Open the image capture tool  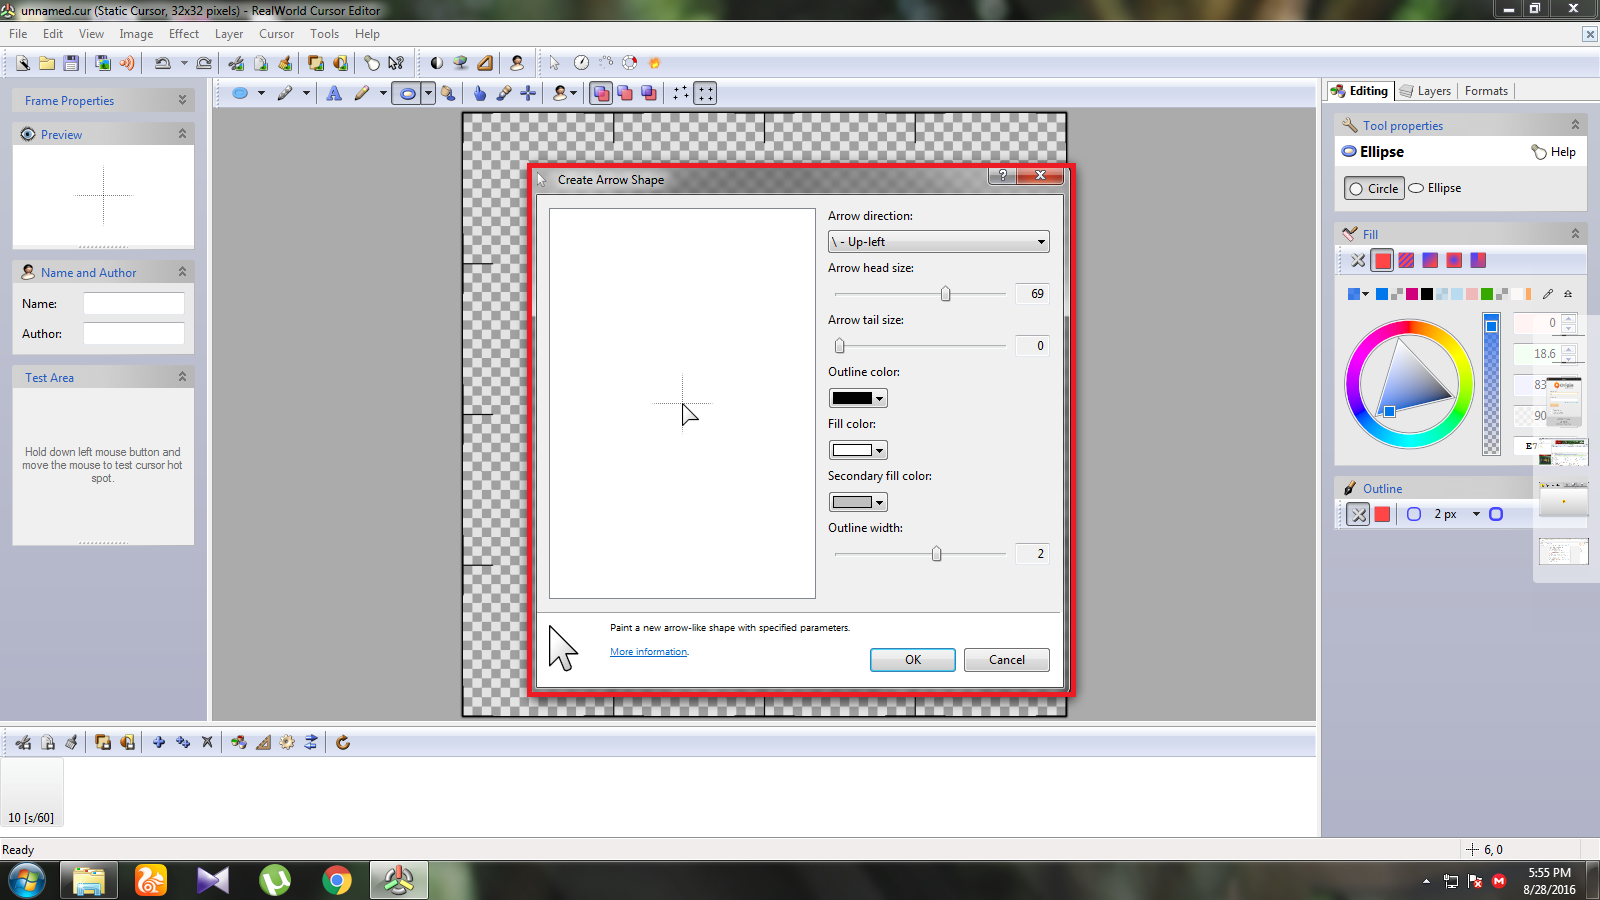(x=104, y=62)
